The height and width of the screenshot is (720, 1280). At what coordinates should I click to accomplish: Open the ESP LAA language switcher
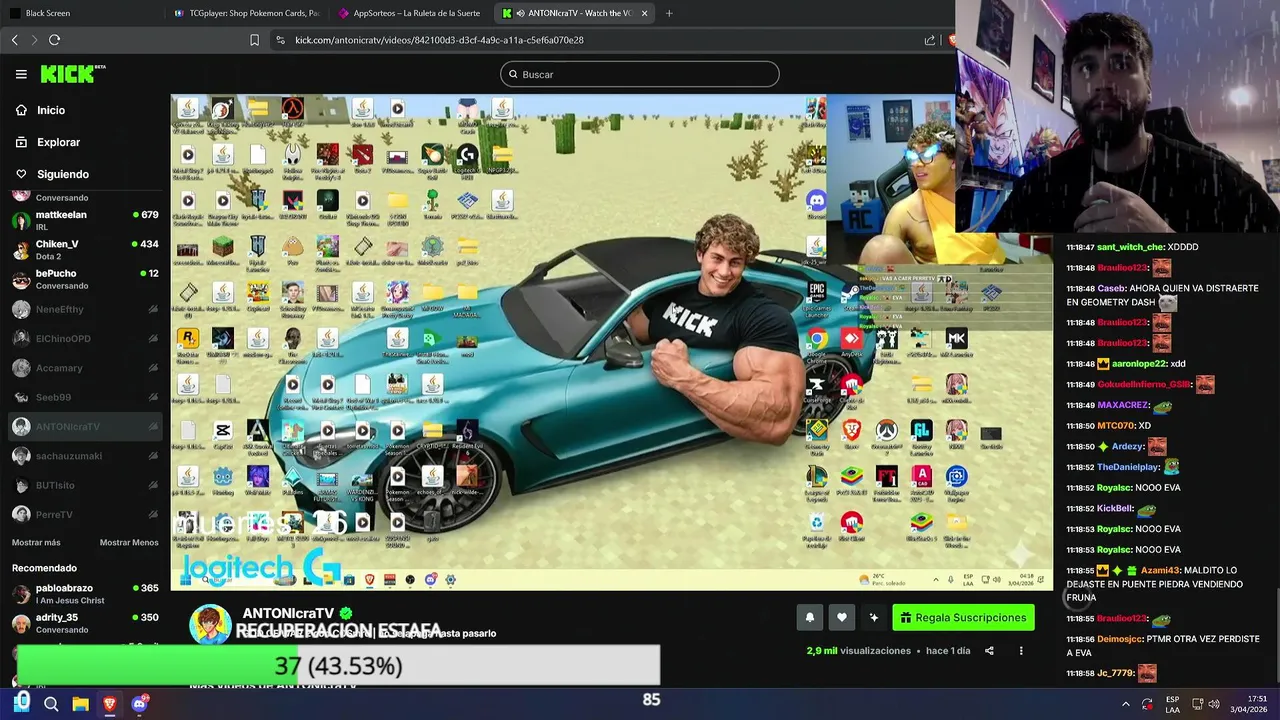coord(1172,704)
